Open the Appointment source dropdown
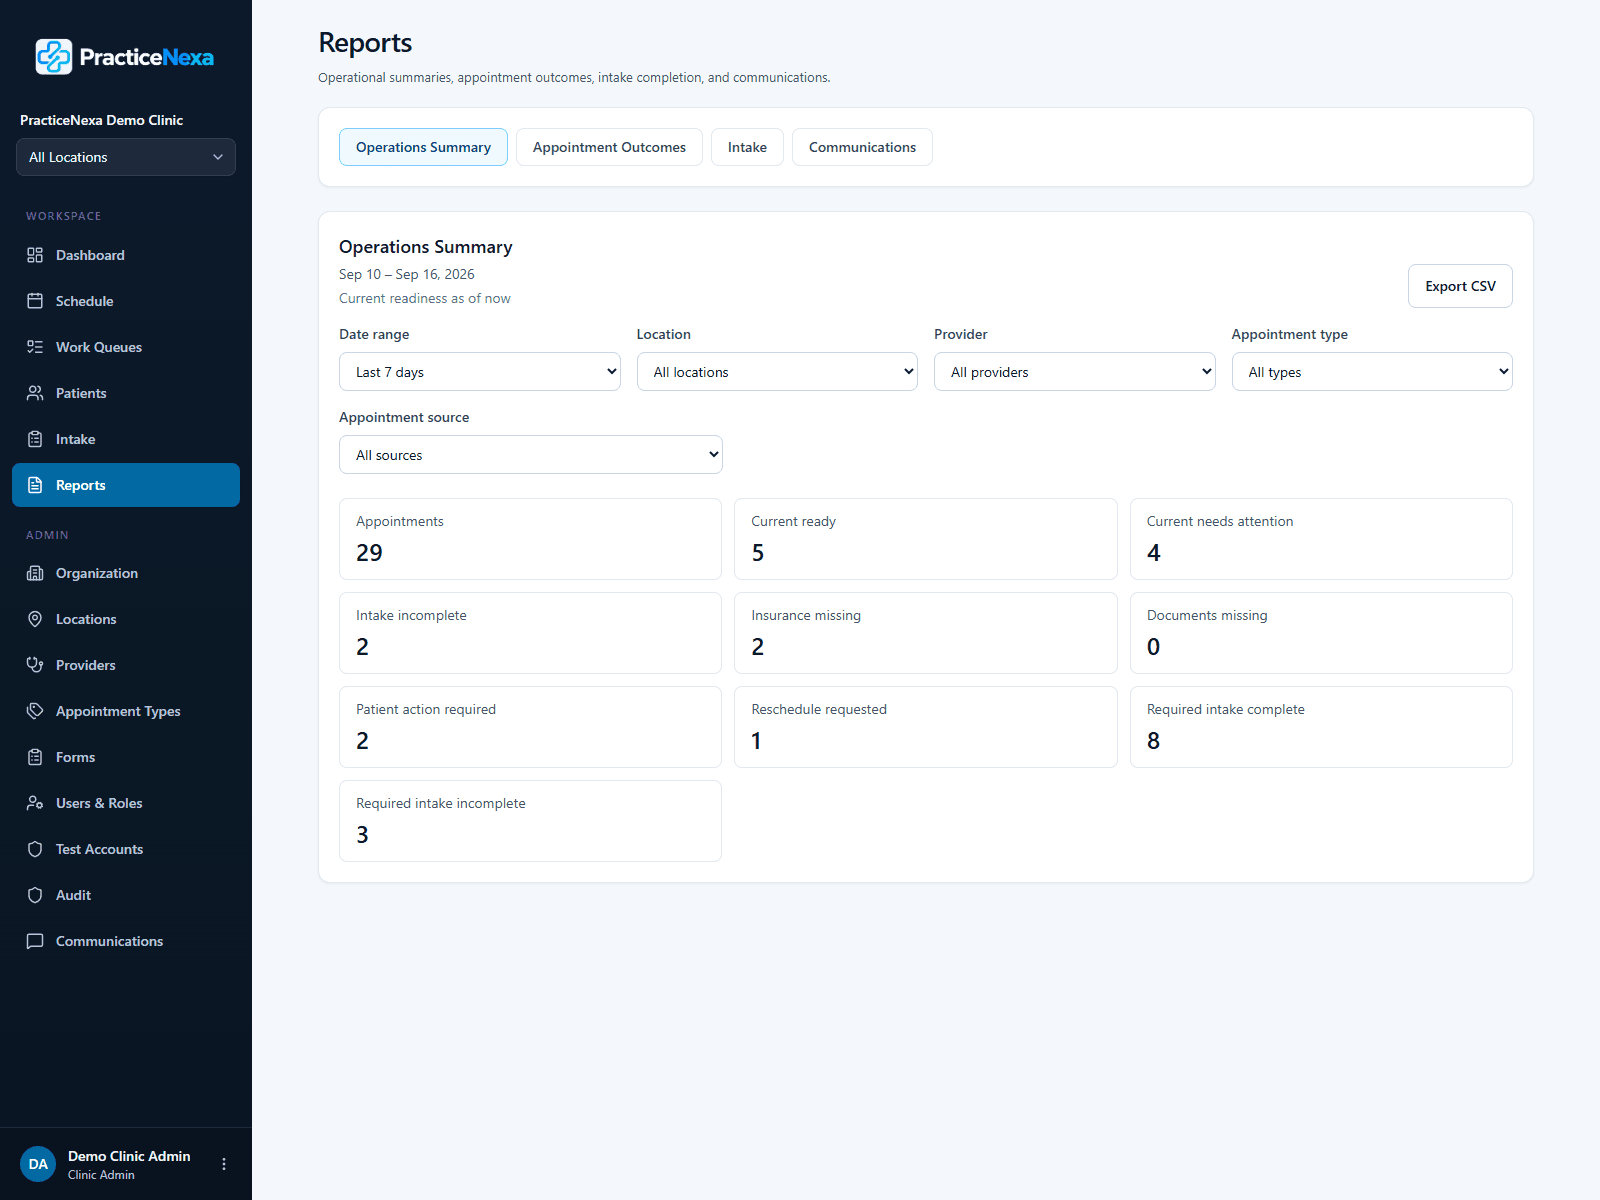Screen dimensions: 1600x1200 [531, 455]
